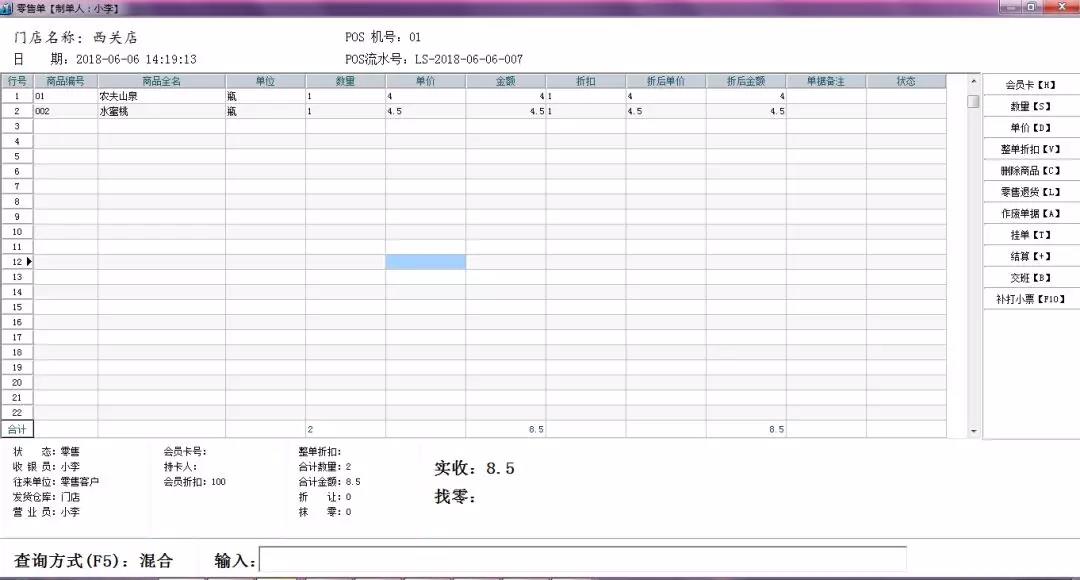The width and height of the screenshot is (1080, 580).
Task: Click the application icon in title bar
Action: tap(7, 8)
